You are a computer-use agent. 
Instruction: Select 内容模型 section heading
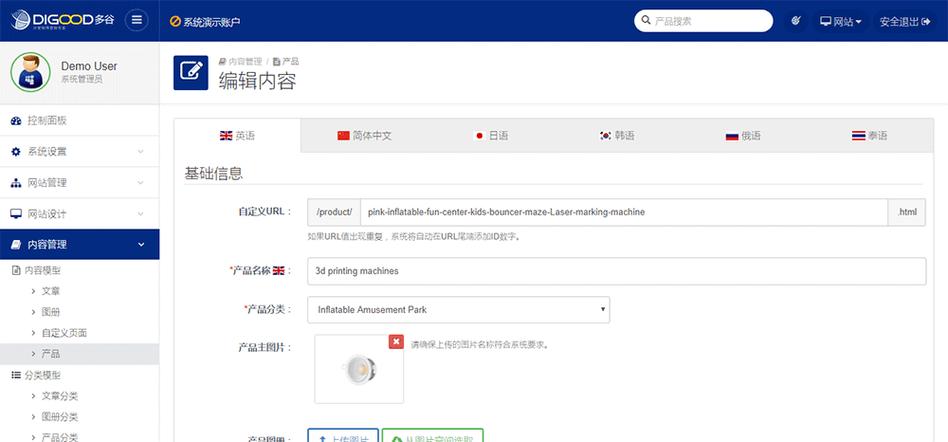coord(42,270)
